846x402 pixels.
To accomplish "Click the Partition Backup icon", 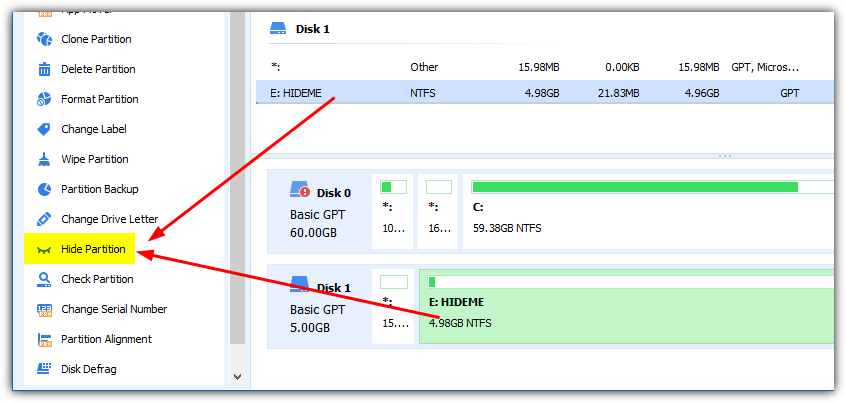I will click(x=44, y=189).
